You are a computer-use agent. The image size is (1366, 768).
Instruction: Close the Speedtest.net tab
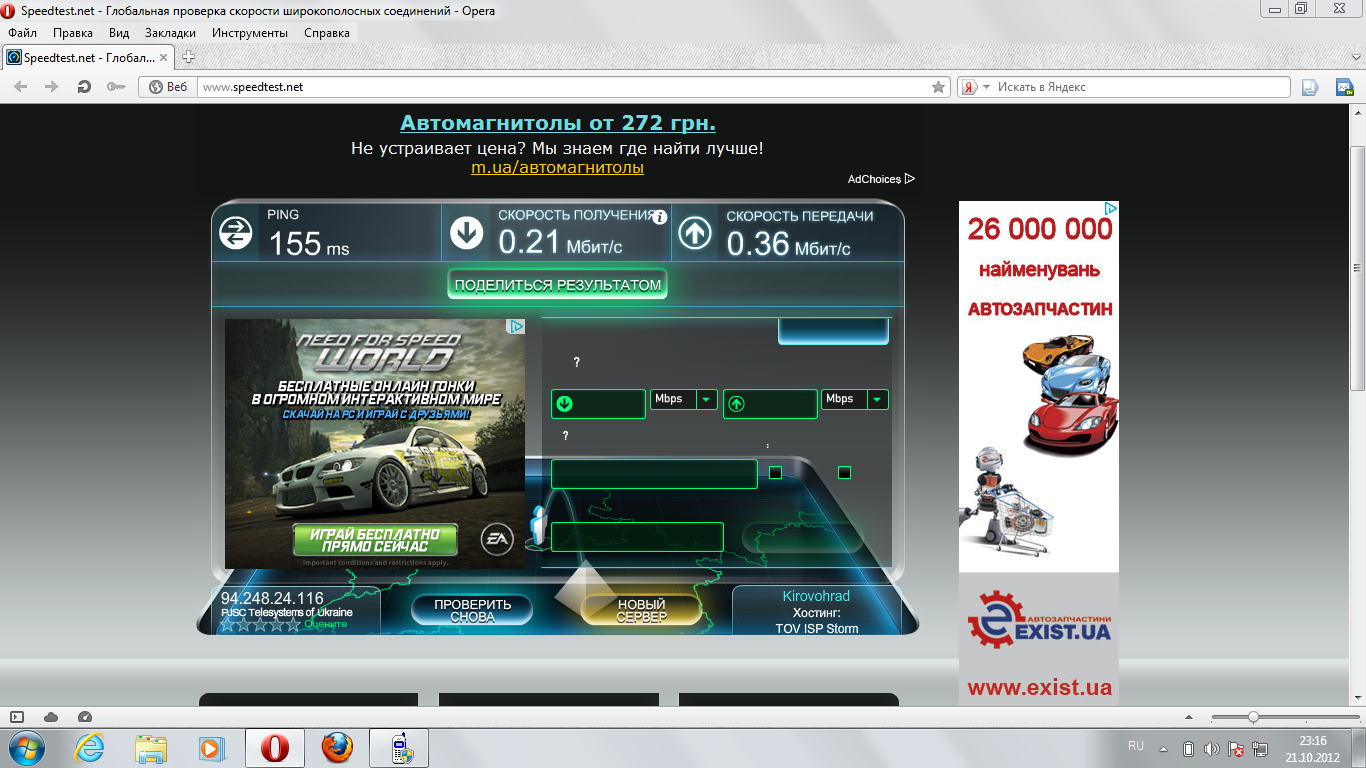pos(165,58)
